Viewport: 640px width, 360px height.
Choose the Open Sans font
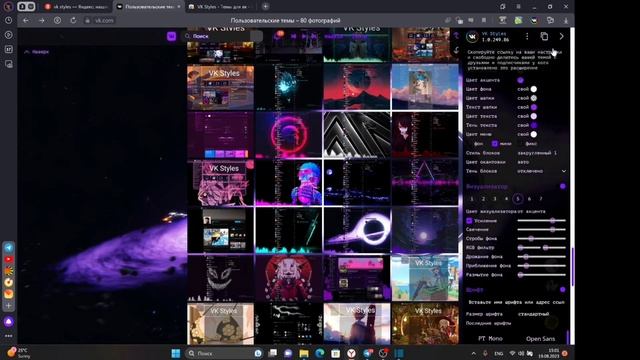click(x=540, y=338)
